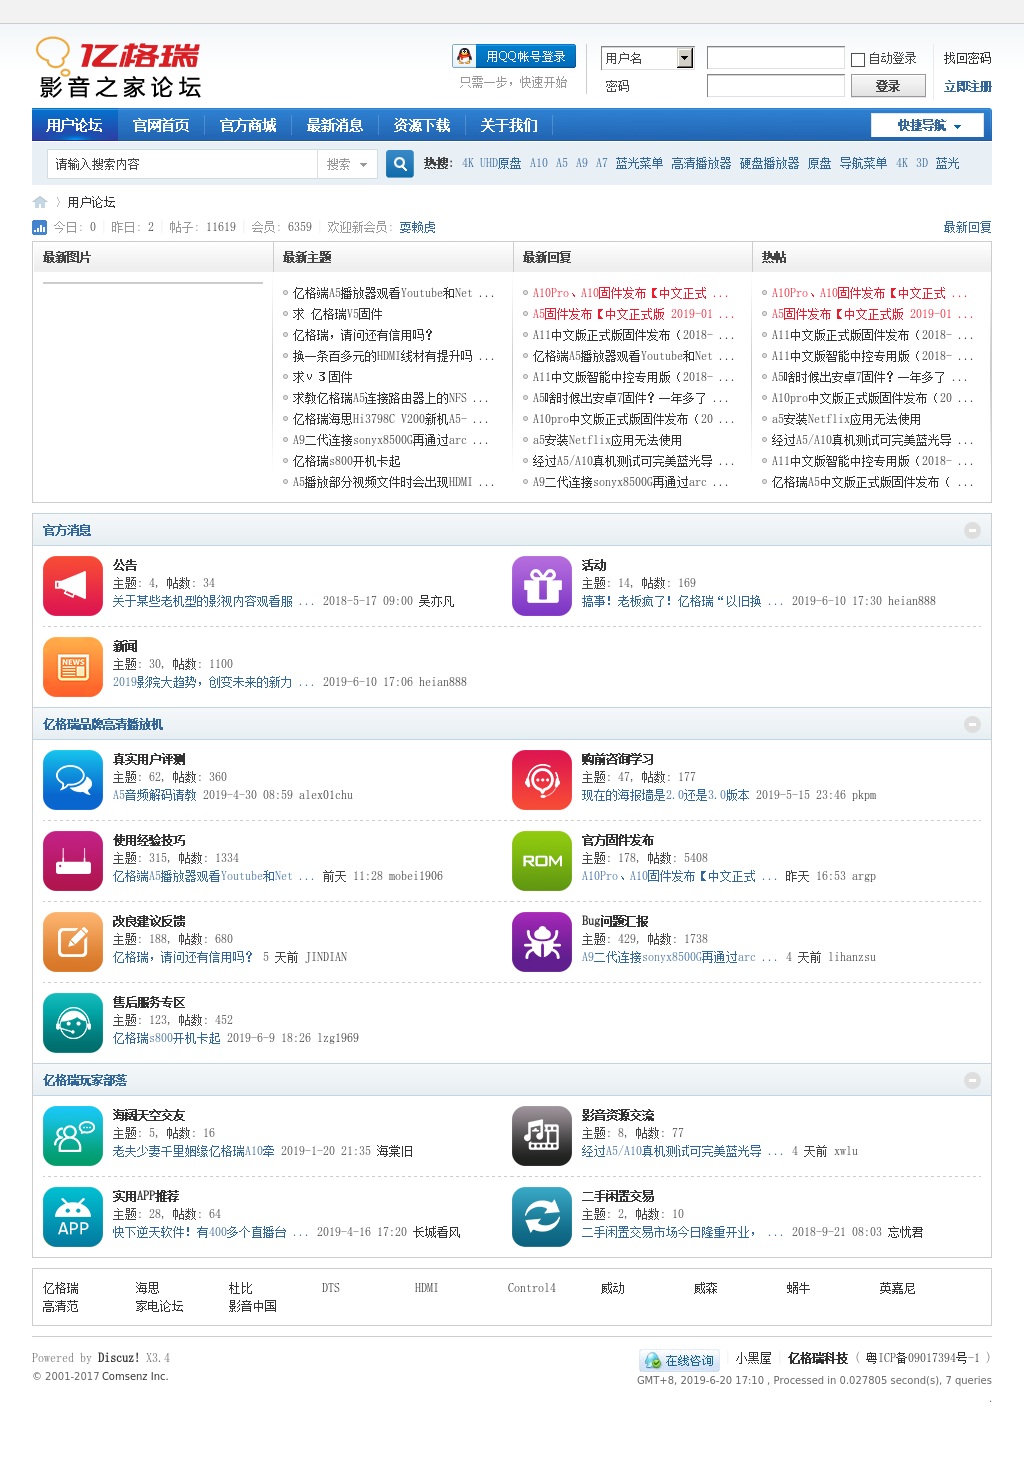Open the 官方商城 nav tab

pos(248,125)
